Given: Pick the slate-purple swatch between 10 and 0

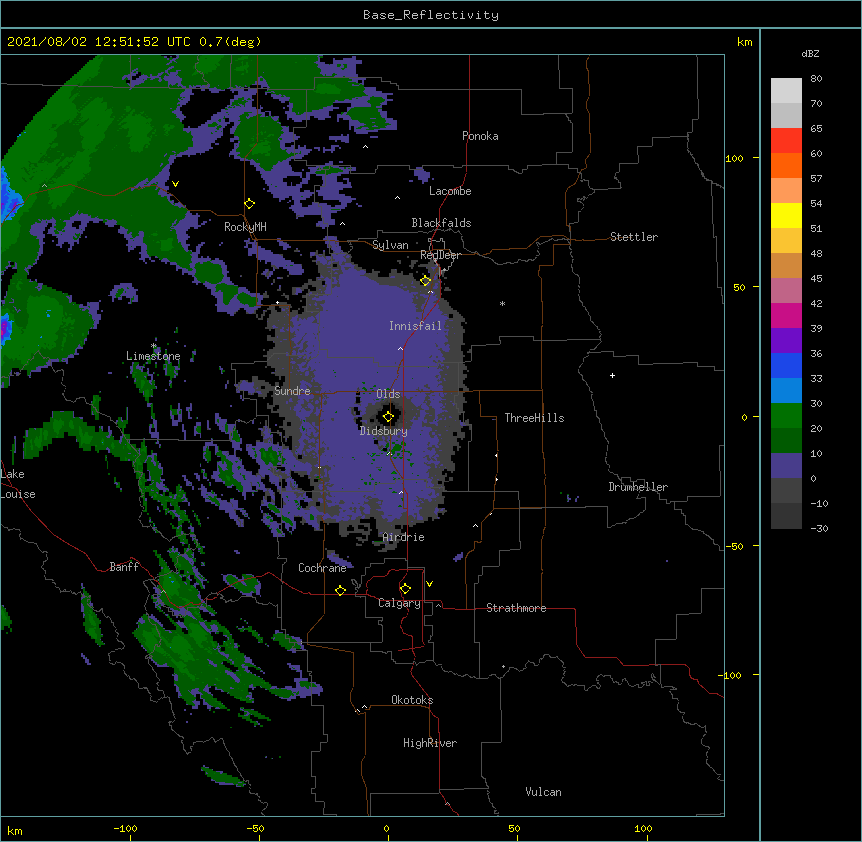Looking at the screenshot, I should click(x=786, y=466).
